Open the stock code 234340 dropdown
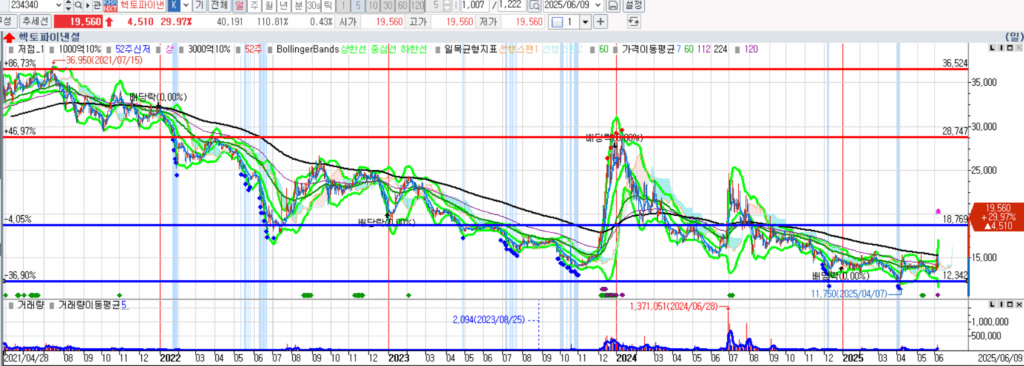1024x366 pixels. coord(58,5)
